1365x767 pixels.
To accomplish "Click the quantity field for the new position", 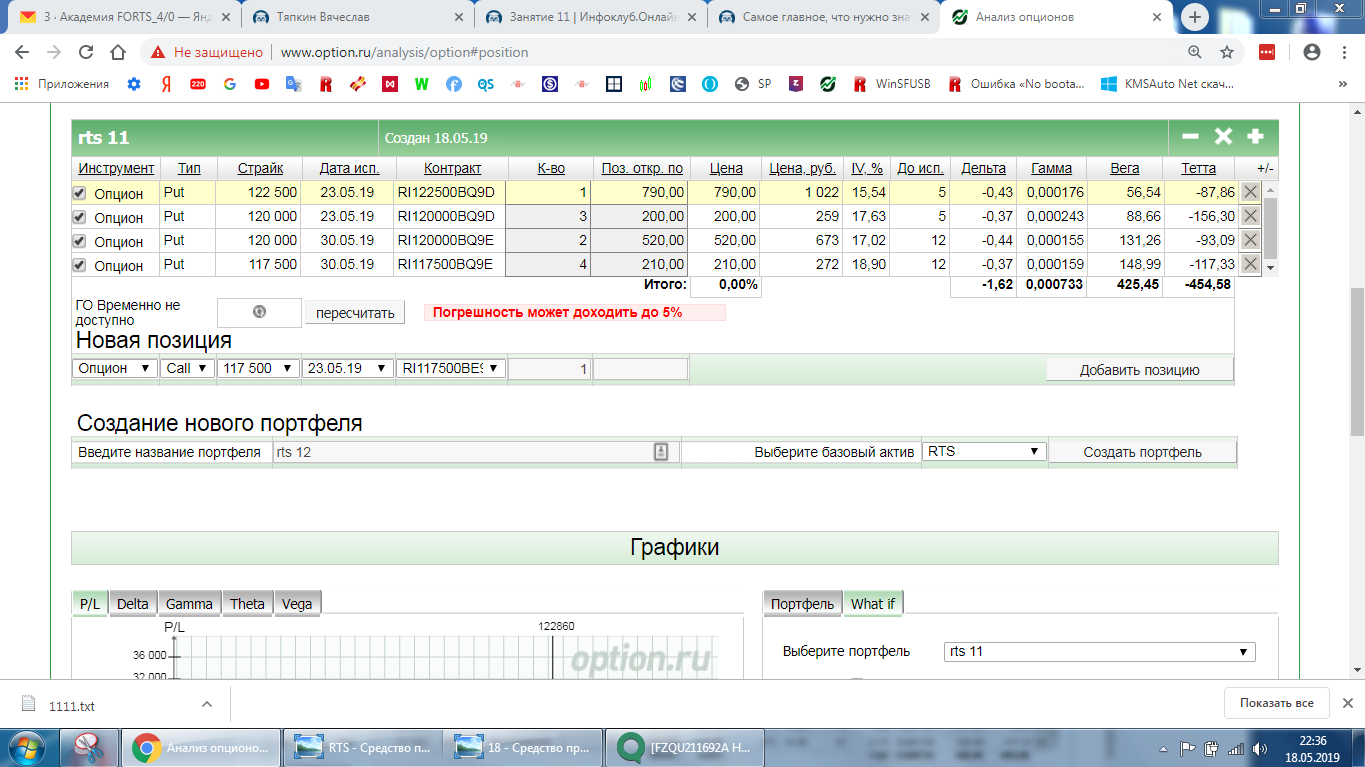I will point(549,369).
